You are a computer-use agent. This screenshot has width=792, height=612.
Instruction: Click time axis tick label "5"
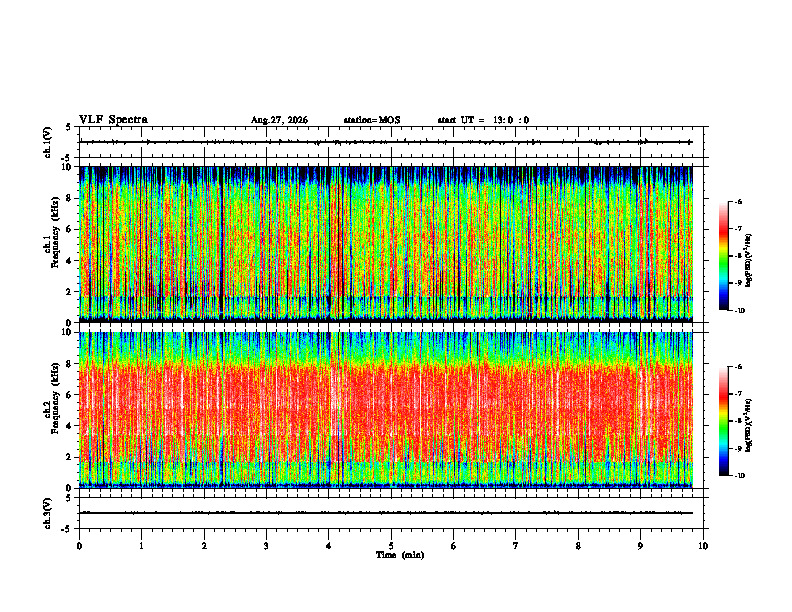391,546
